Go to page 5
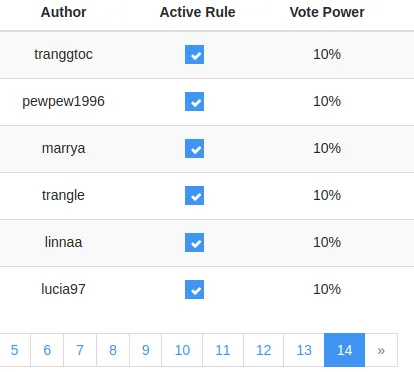 pyautogui.click(x=15, y=350)
